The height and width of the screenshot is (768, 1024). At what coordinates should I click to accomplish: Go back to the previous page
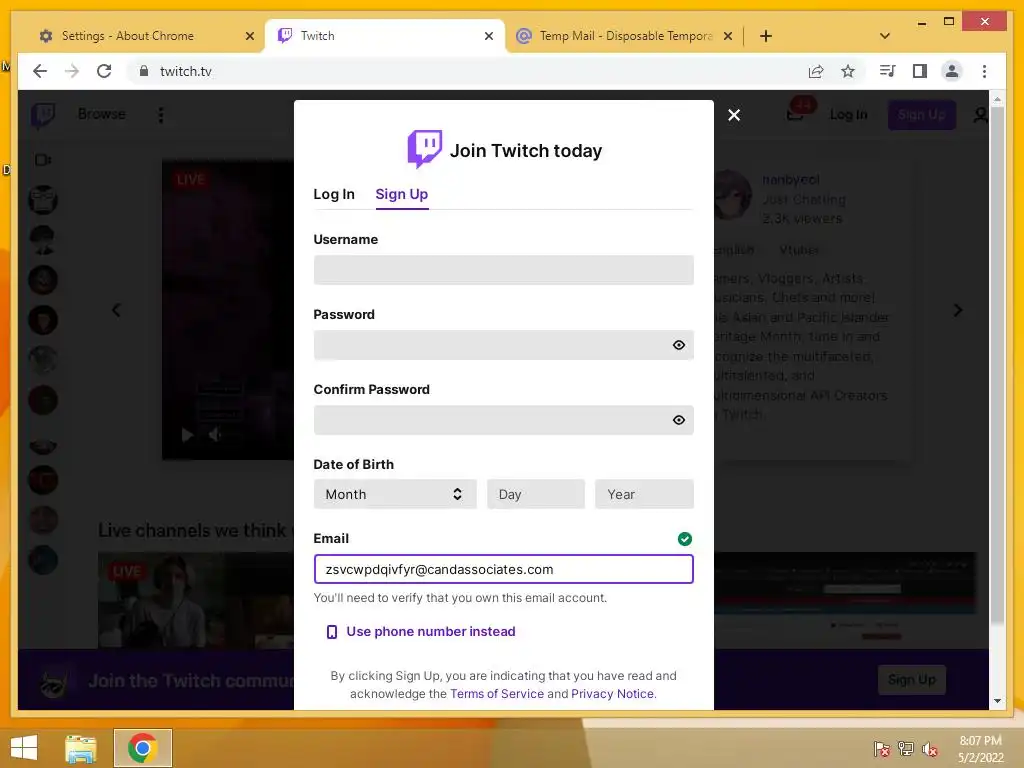pos(40,71)
